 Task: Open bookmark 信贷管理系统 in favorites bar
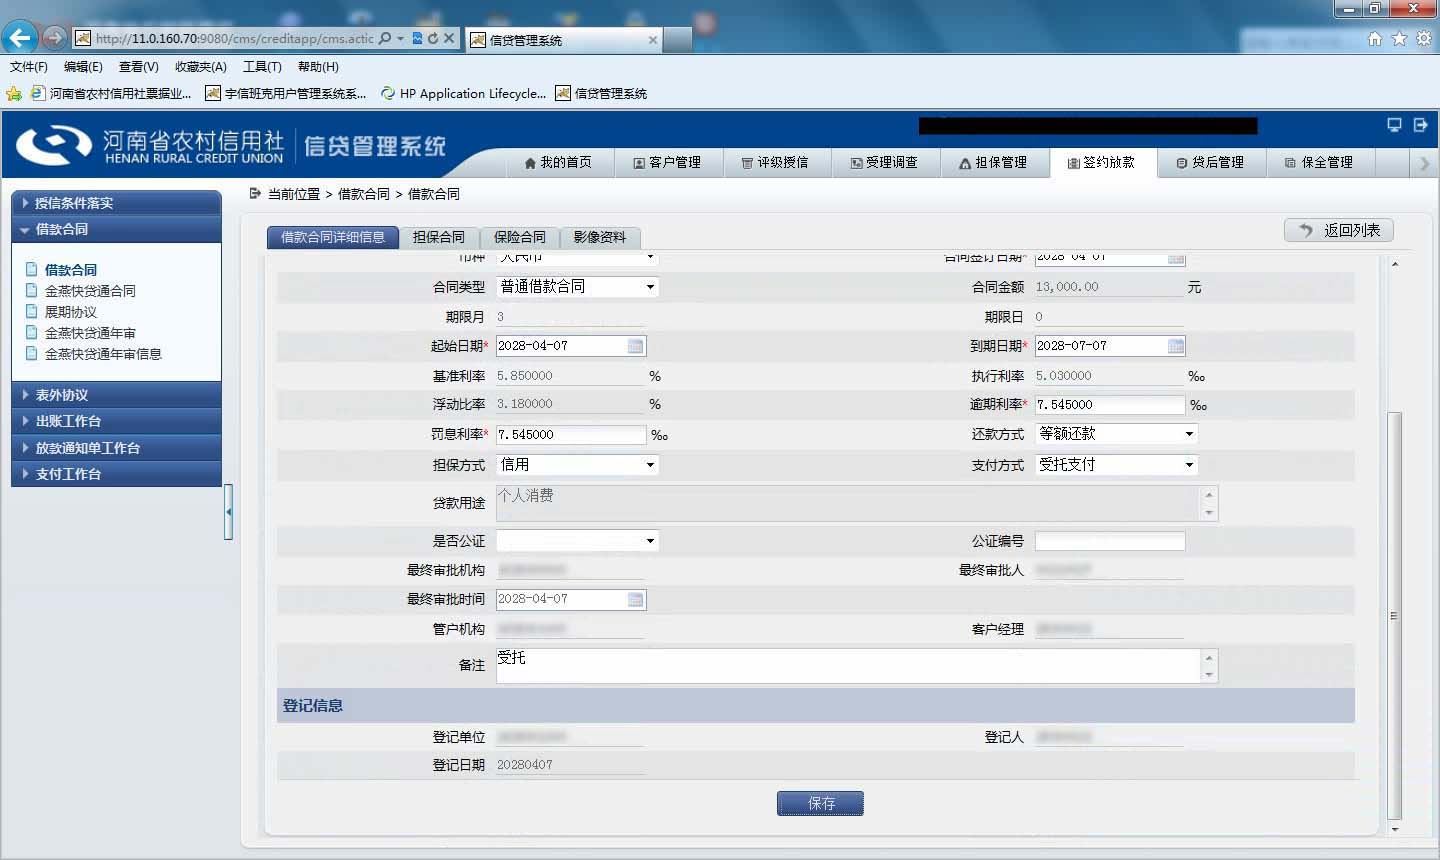coord(601,93)
